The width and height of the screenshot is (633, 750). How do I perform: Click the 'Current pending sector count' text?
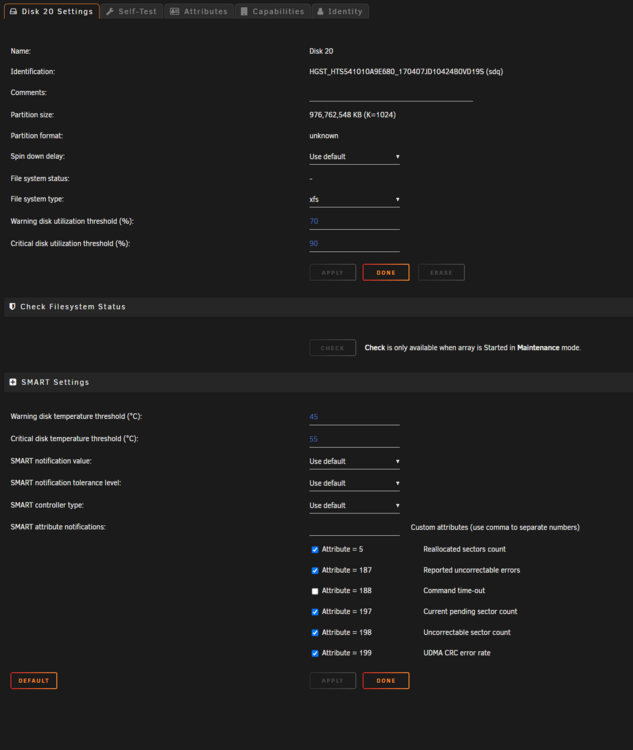click(470, 611)
